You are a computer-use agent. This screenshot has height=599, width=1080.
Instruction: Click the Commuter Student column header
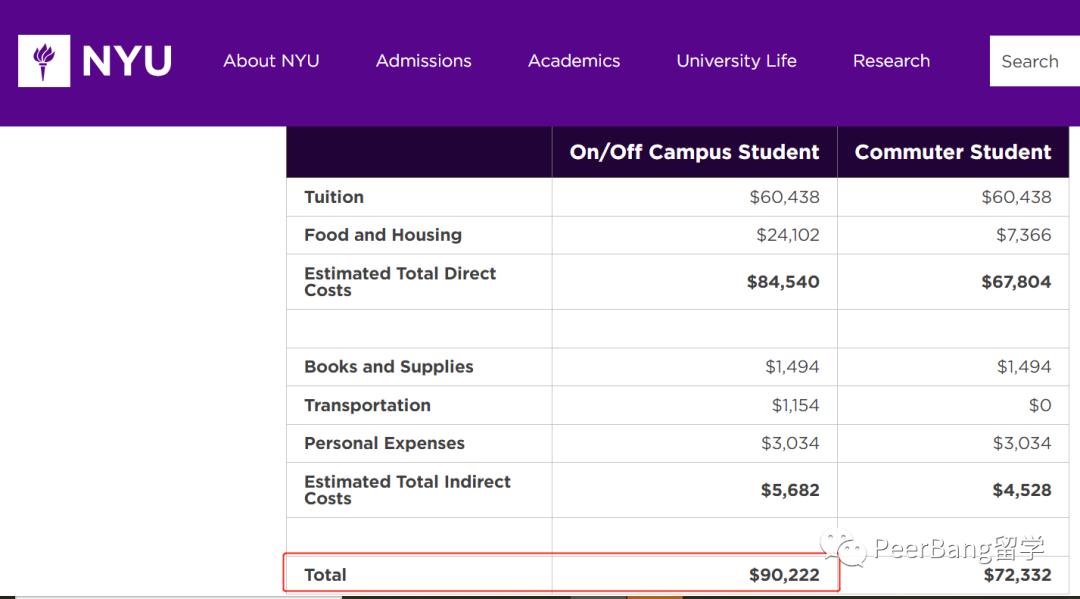coord(953,152)
